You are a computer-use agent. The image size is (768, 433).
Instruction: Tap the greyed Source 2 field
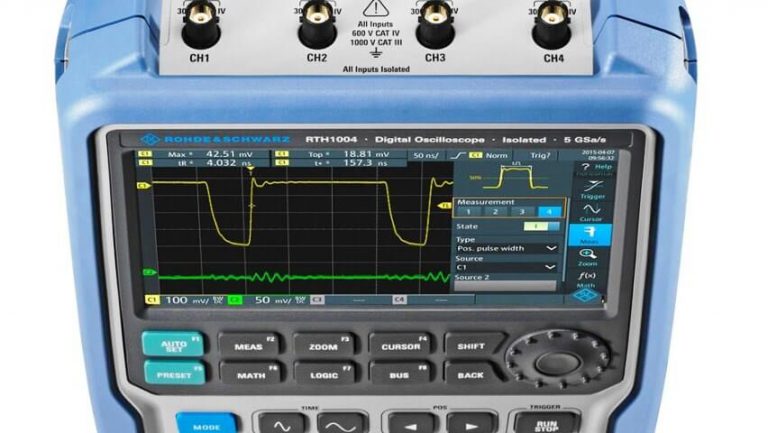coord(505,286)
